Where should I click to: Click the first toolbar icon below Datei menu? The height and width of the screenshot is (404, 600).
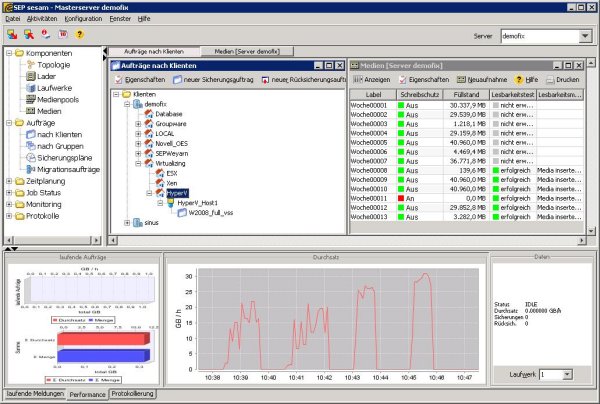point(12,34)
